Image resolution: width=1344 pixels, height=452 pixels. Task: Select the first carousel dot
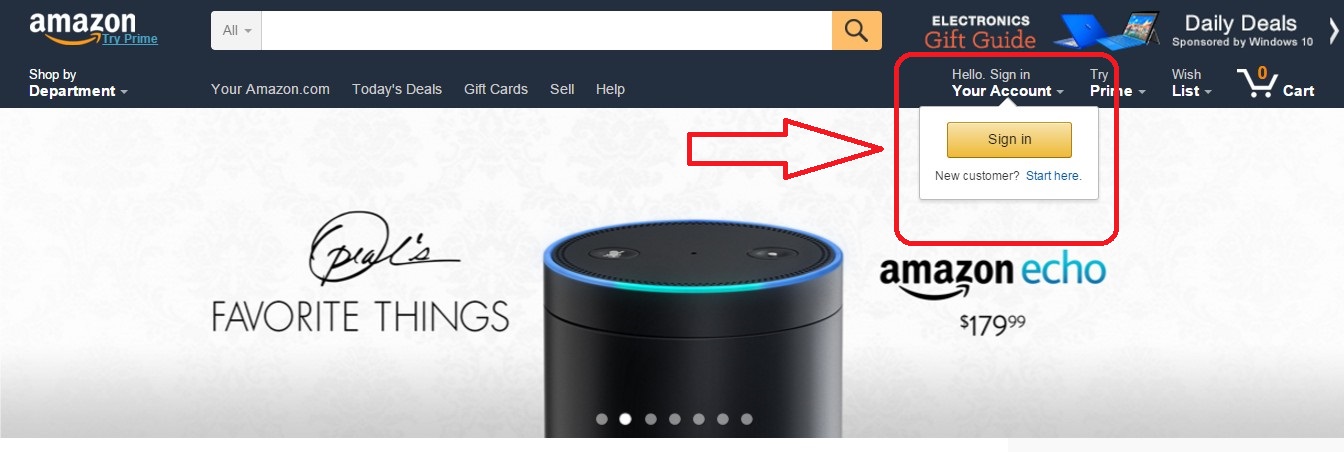(x=602, y=419)
